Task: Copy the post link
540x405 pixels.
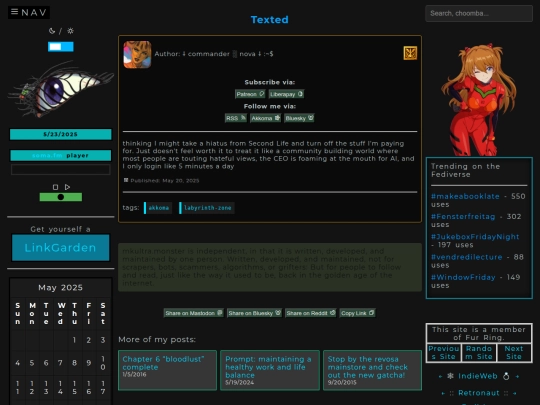Action: tap(357, 313)
